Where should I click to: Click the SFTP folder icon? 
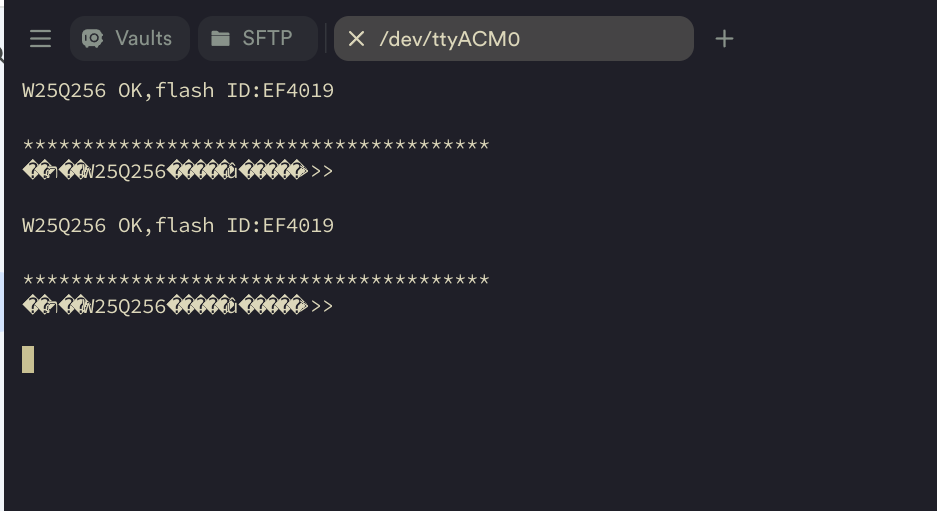pos(220,39)
